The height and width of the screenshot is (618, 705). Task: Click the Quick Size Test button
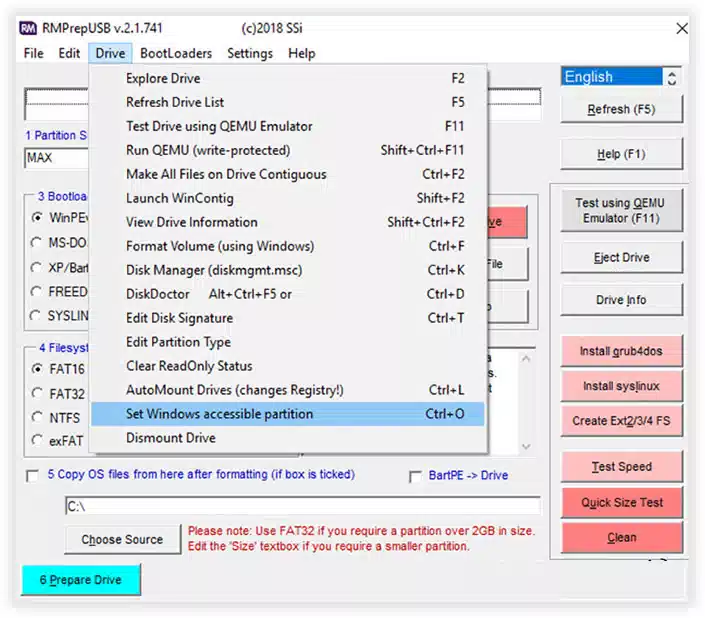(621, 502)
